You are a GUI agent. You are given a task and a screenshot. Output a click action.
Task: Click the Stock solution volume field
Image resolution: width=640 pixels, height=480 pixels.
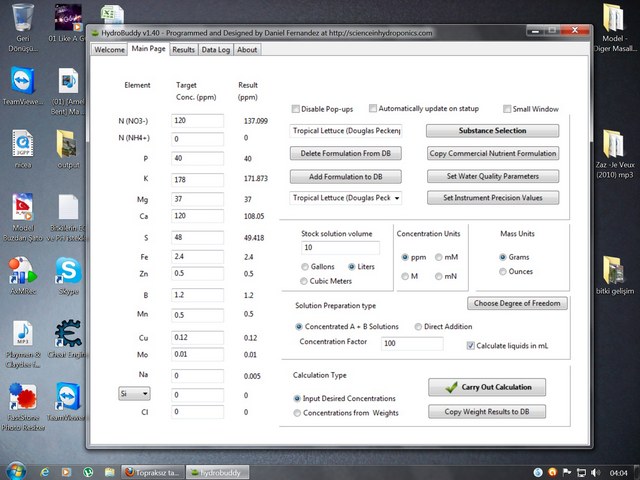point(340,248)
